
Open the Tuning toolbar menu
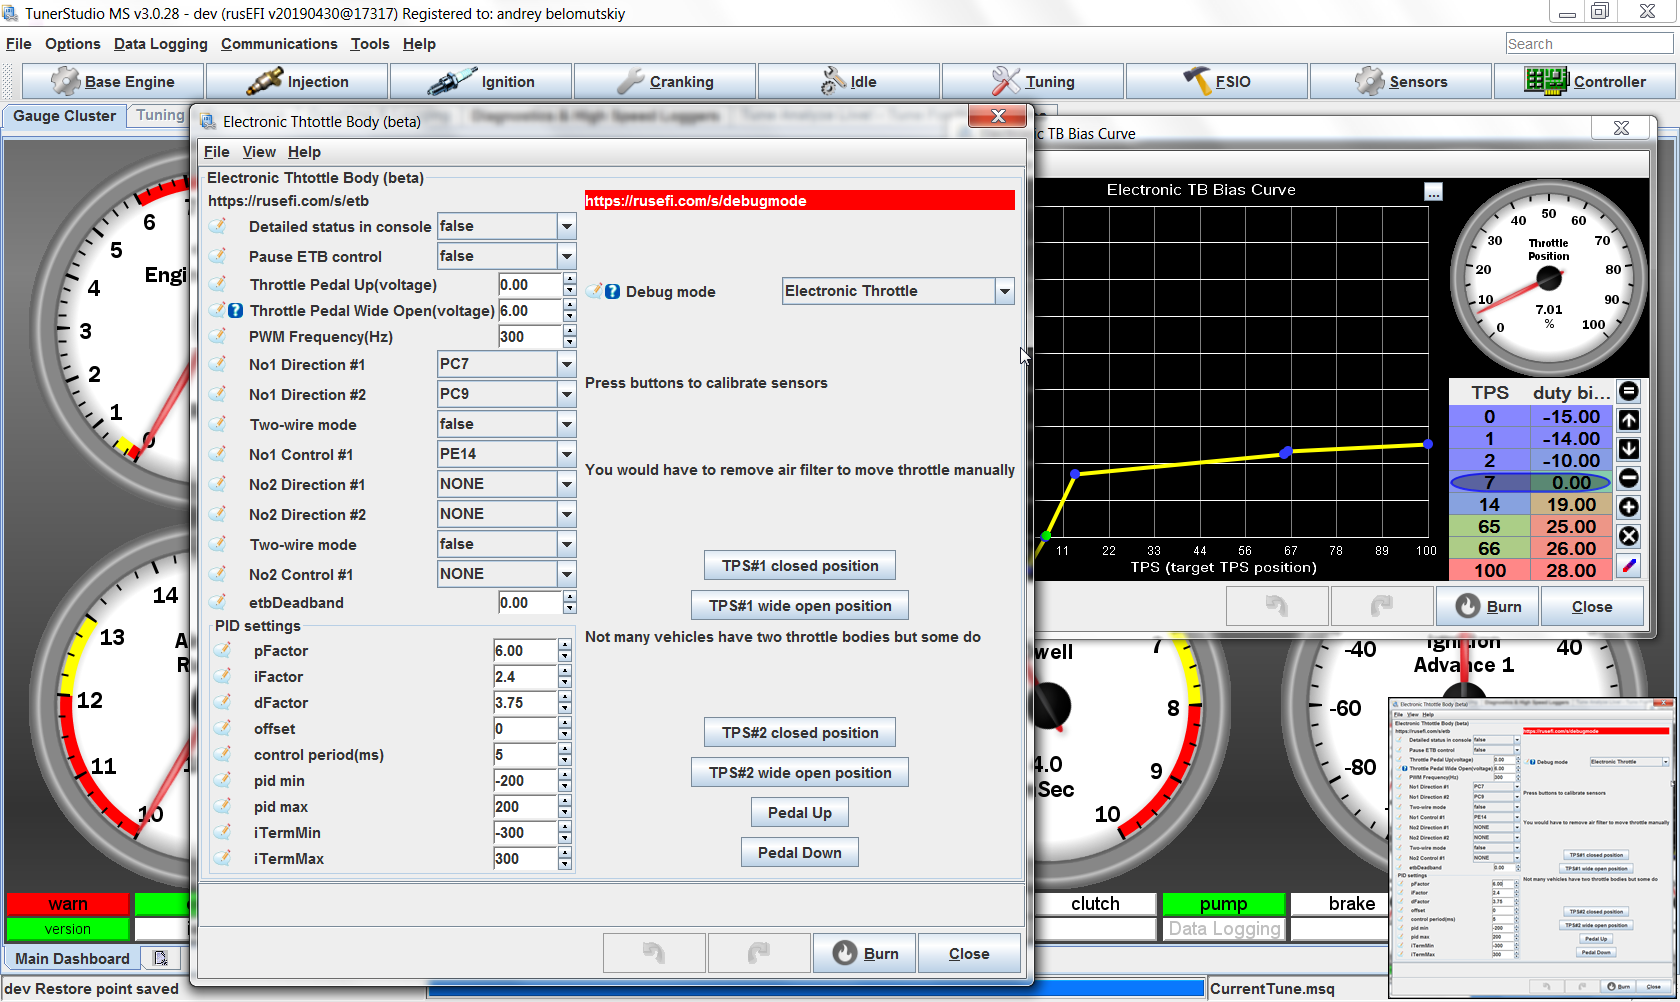[x=1033, y=82]
